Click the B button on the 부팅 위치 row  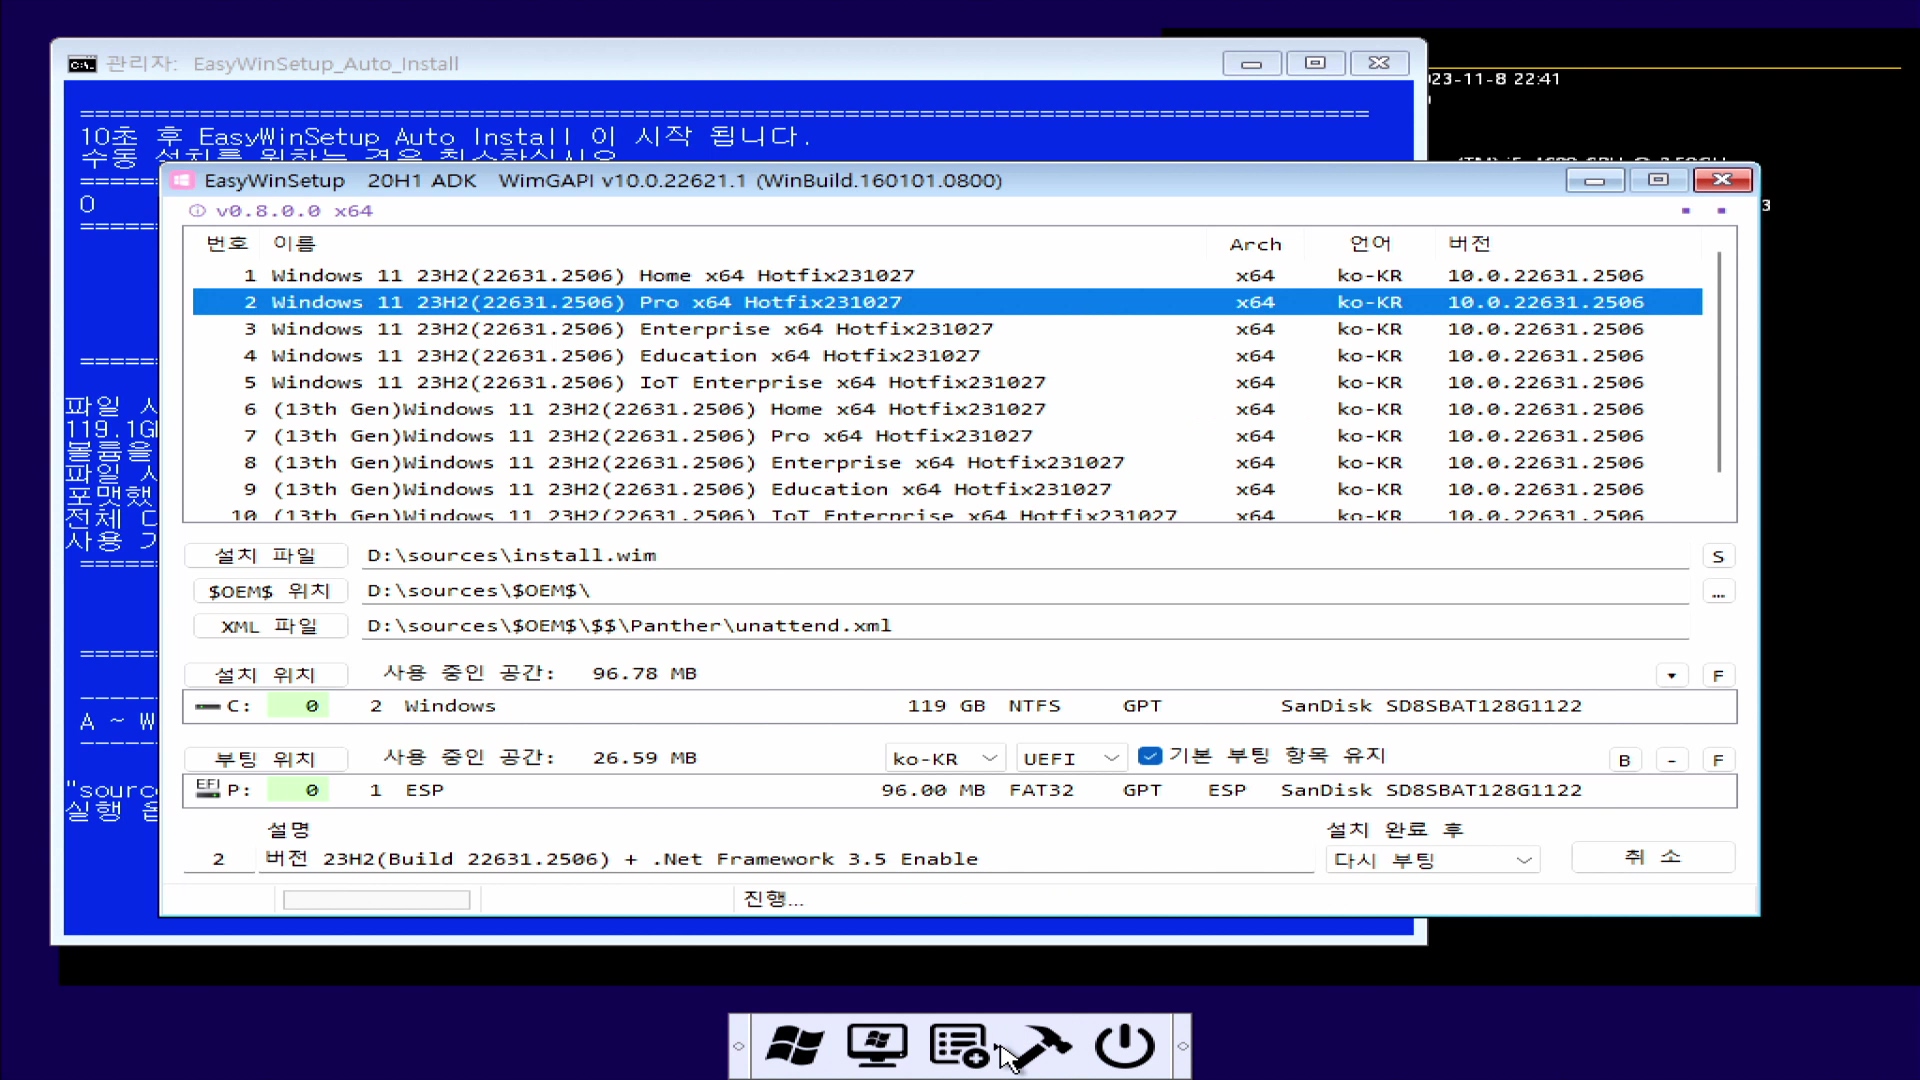coord(1624,760)
